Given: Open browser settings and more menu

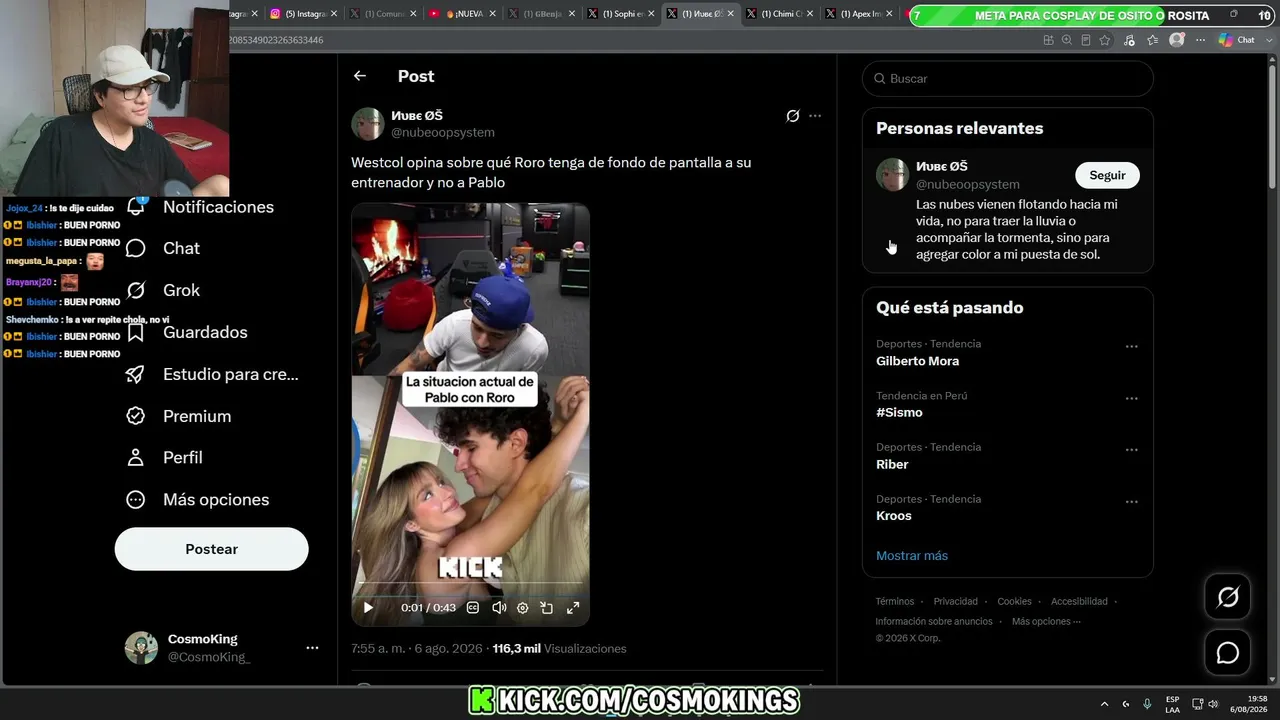Looking at the screenshot, I should coord(1201,40).
